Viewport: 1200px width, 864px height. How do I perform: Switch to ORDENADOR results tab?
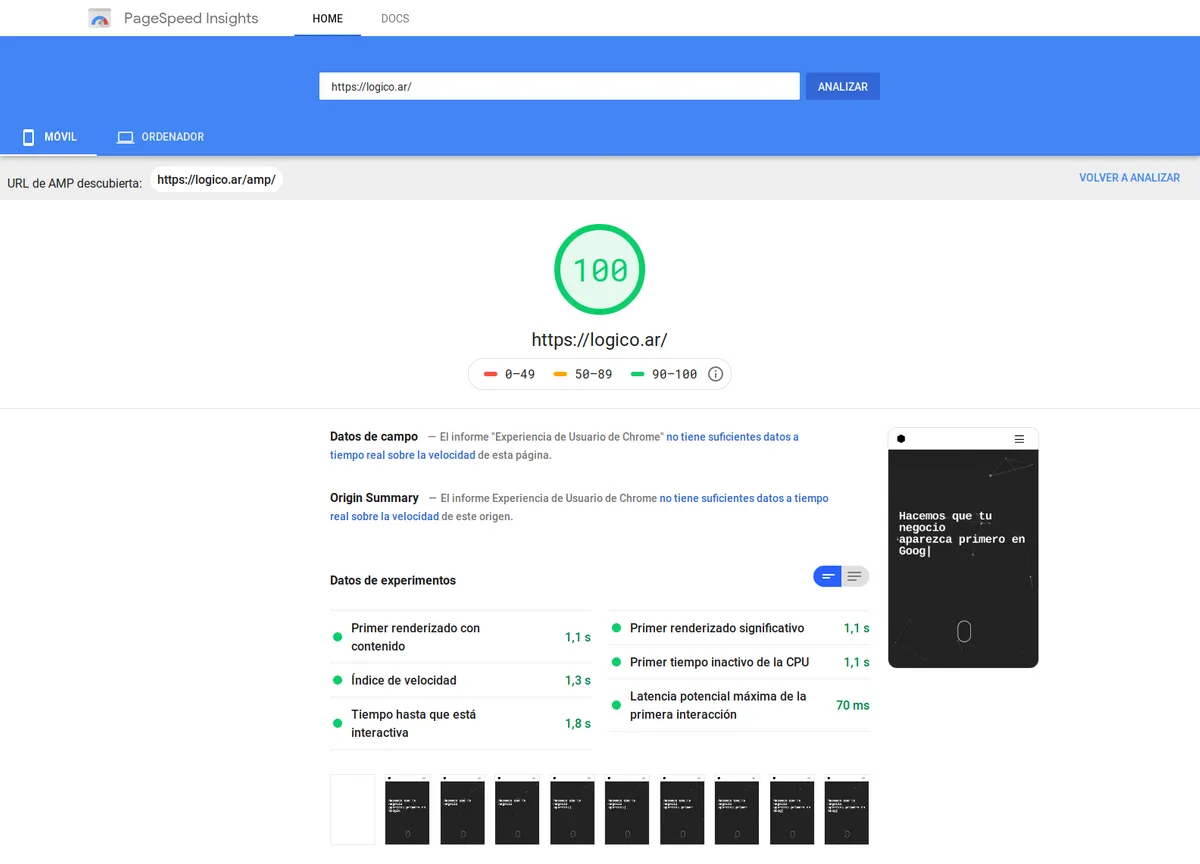click(160, 137)
